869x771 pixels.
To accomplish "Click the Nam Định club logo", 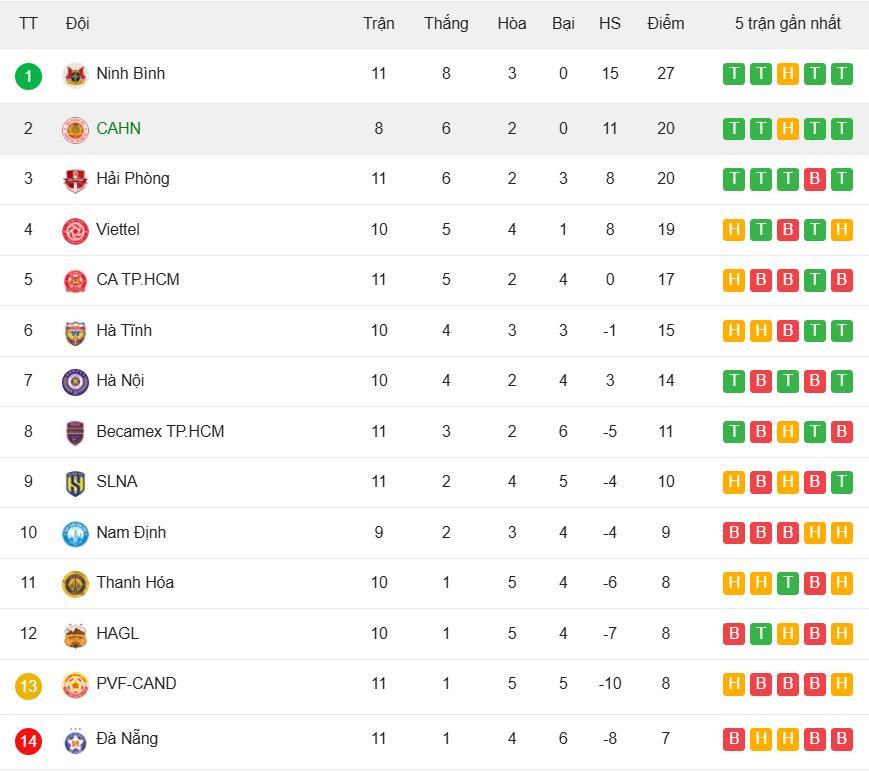I will 75,533.
